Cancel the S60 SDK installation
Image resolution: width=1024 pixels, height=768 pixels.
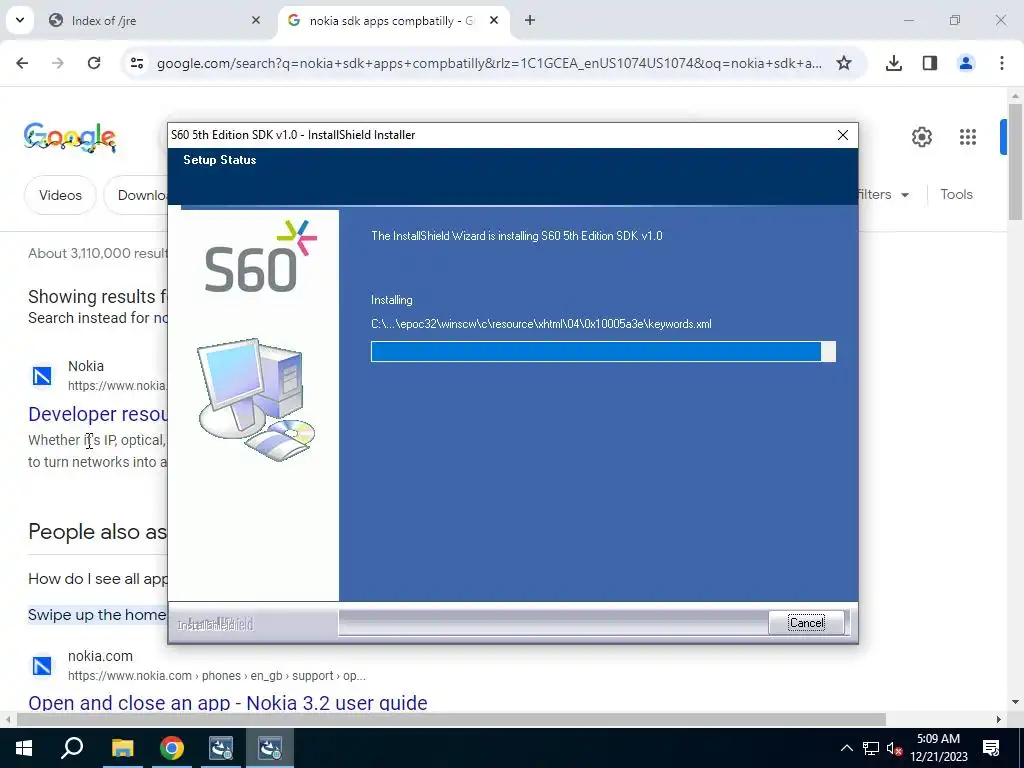tap(806, 622)
